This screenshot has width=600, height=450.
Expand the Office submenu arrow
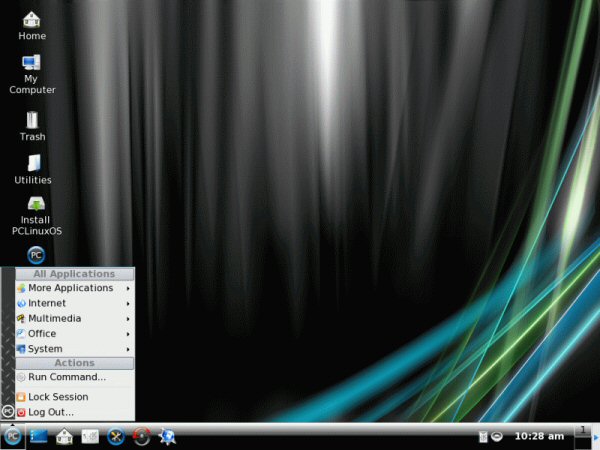pyautogui.click(x=127, y=334)
